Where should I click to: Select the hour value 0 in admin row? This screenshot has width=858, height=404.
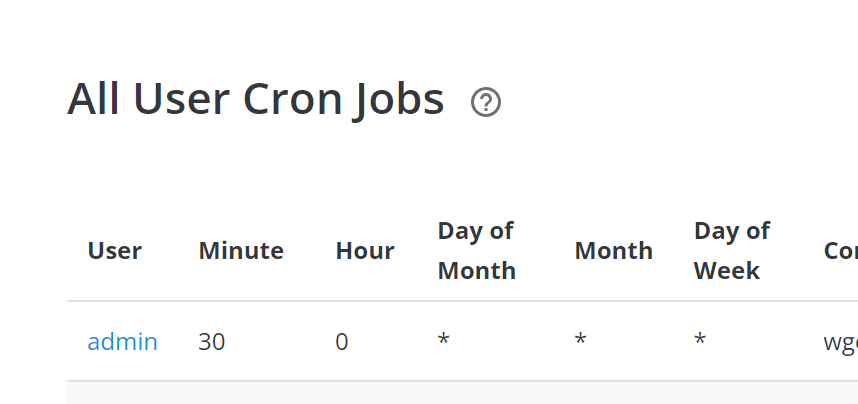tap(341, 342)
